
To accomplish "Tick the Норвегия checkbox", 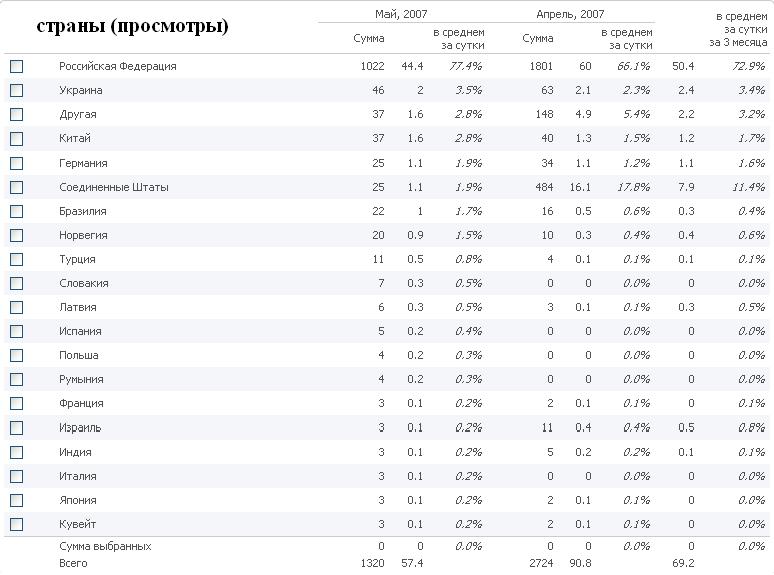I will 16,235.
